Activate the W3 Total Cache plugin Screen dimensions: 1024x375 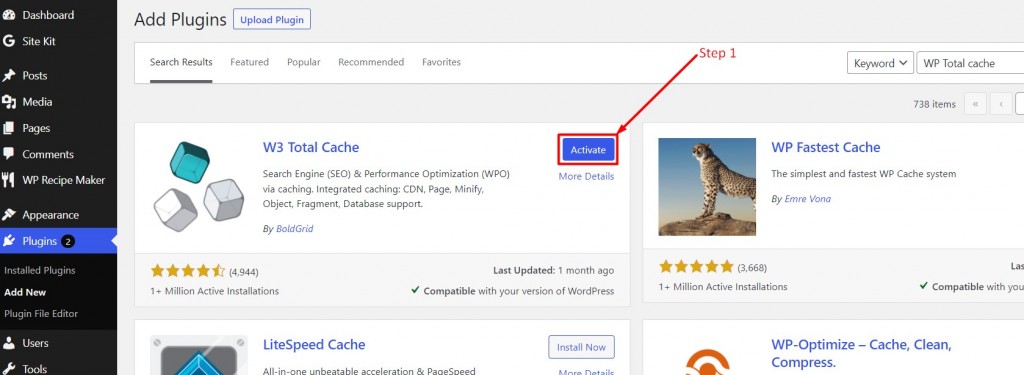point(588,150)
